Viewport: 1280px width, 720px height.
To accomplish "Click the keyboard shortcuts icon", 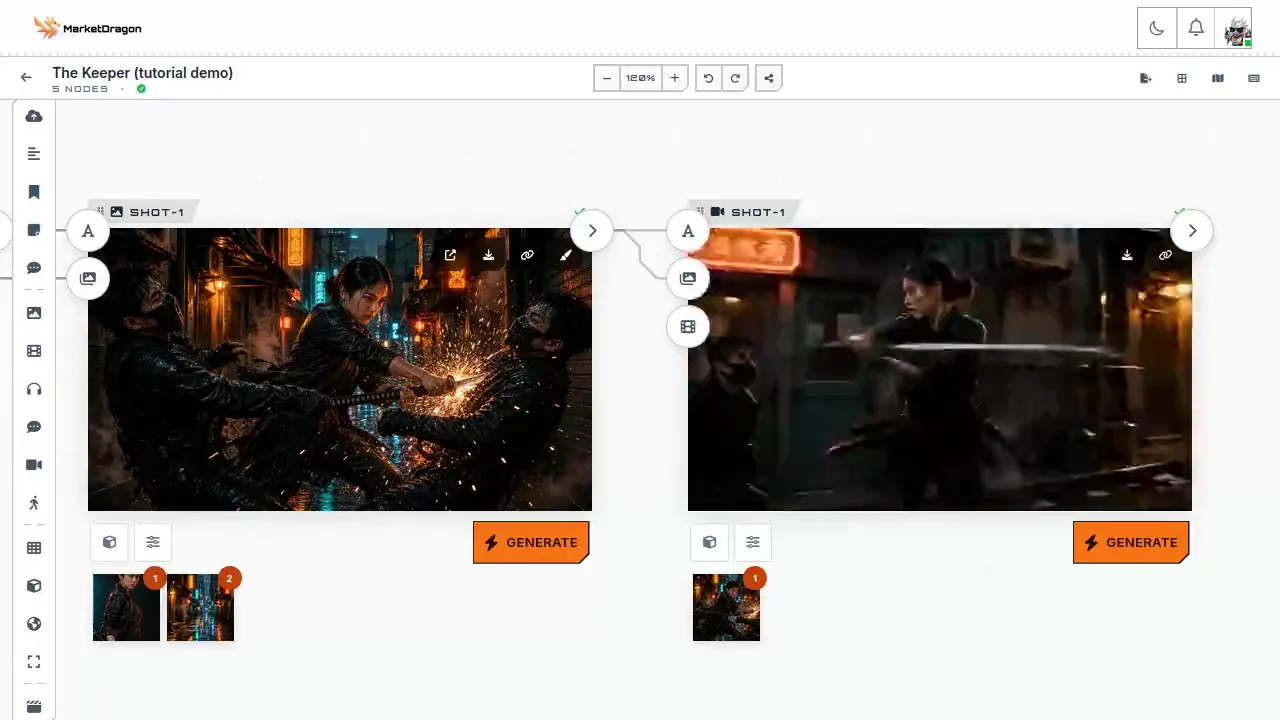I will click(1254, 78).
